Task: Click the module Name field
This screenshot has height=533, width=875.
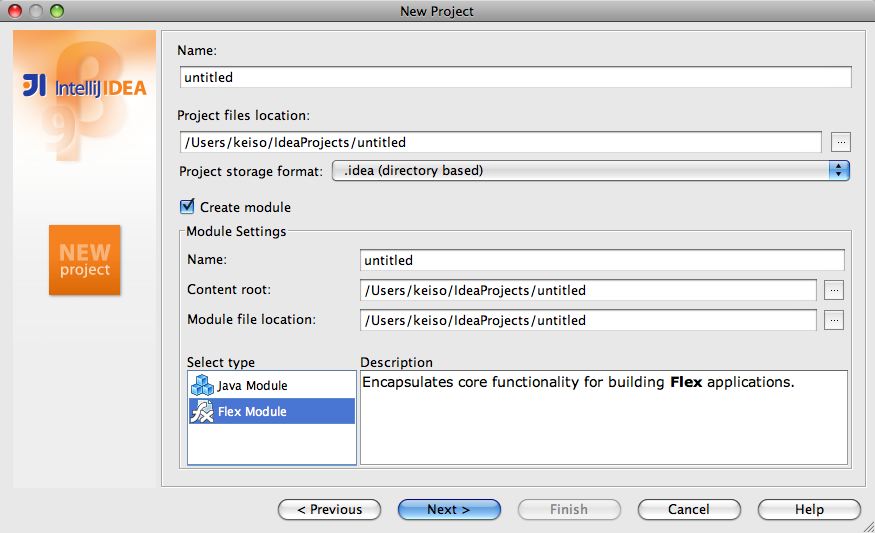Action: click(x=602, y=260)
